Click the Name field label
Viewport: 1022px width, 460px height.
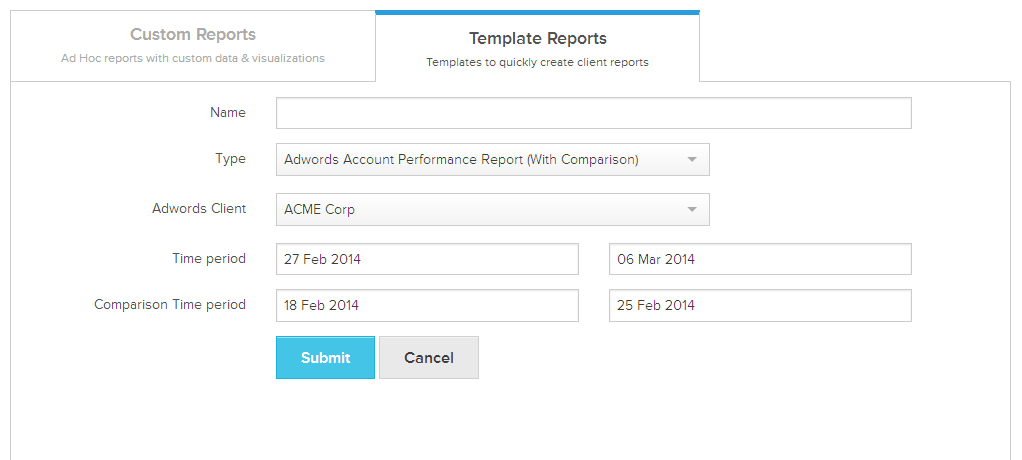pyautogui.click(x=228, y=113)
